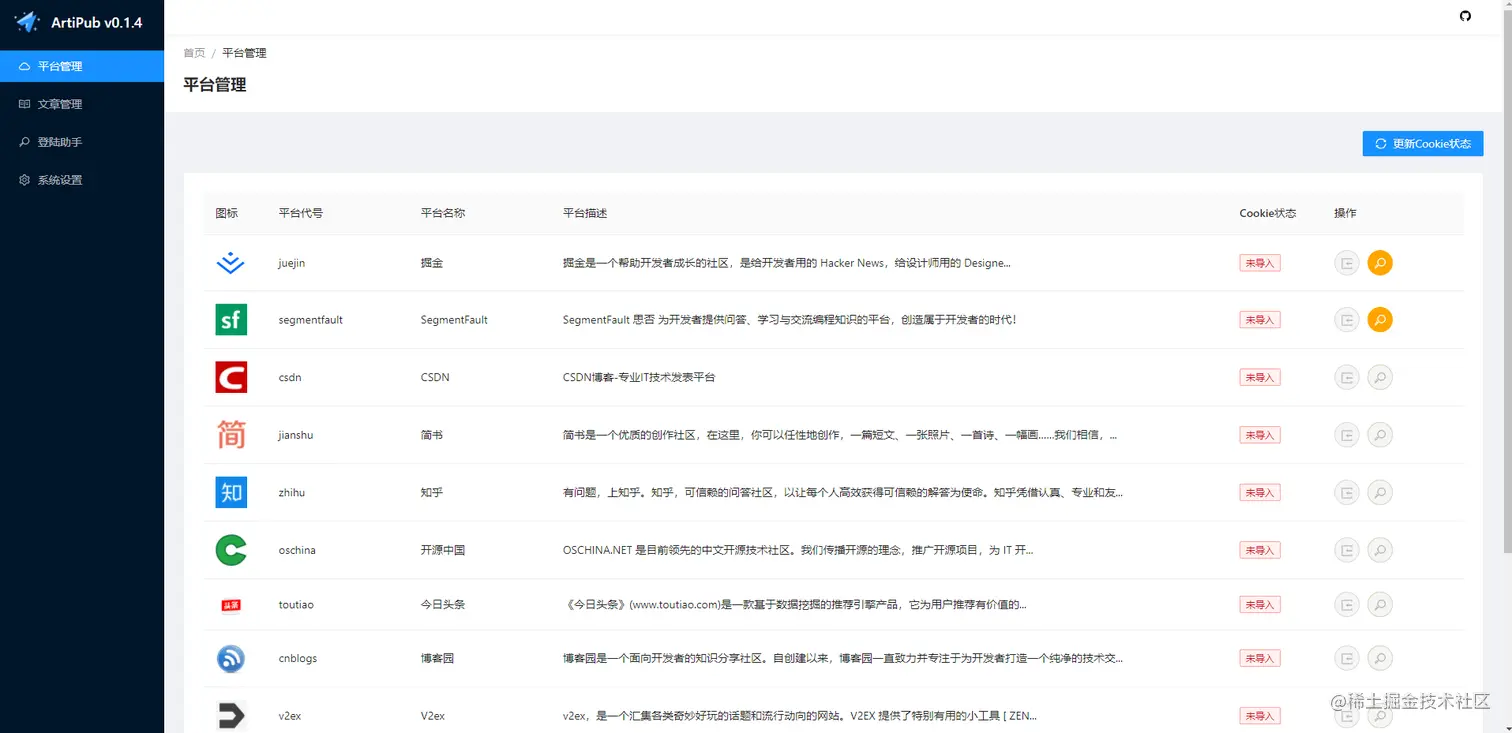Click login icon for cnblogs row
This screenshot has width=1512, height=733.
click(1347, 658)
